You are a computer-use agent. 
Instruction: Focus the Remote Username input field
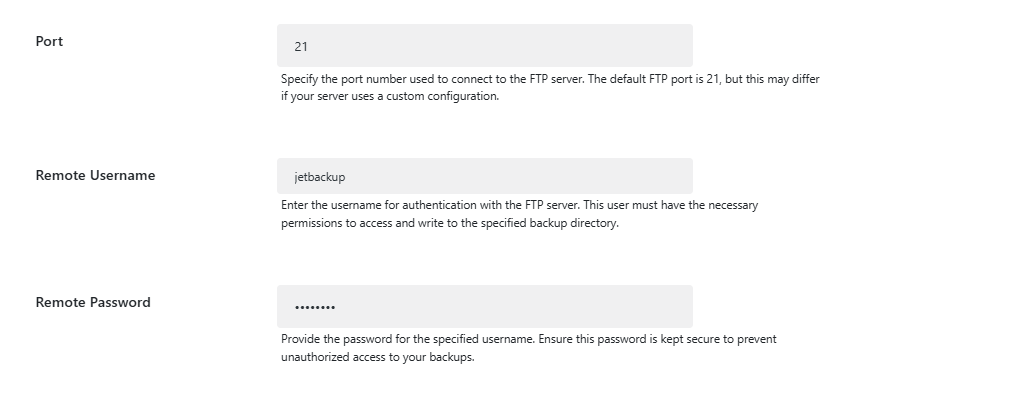pos(485,176)
